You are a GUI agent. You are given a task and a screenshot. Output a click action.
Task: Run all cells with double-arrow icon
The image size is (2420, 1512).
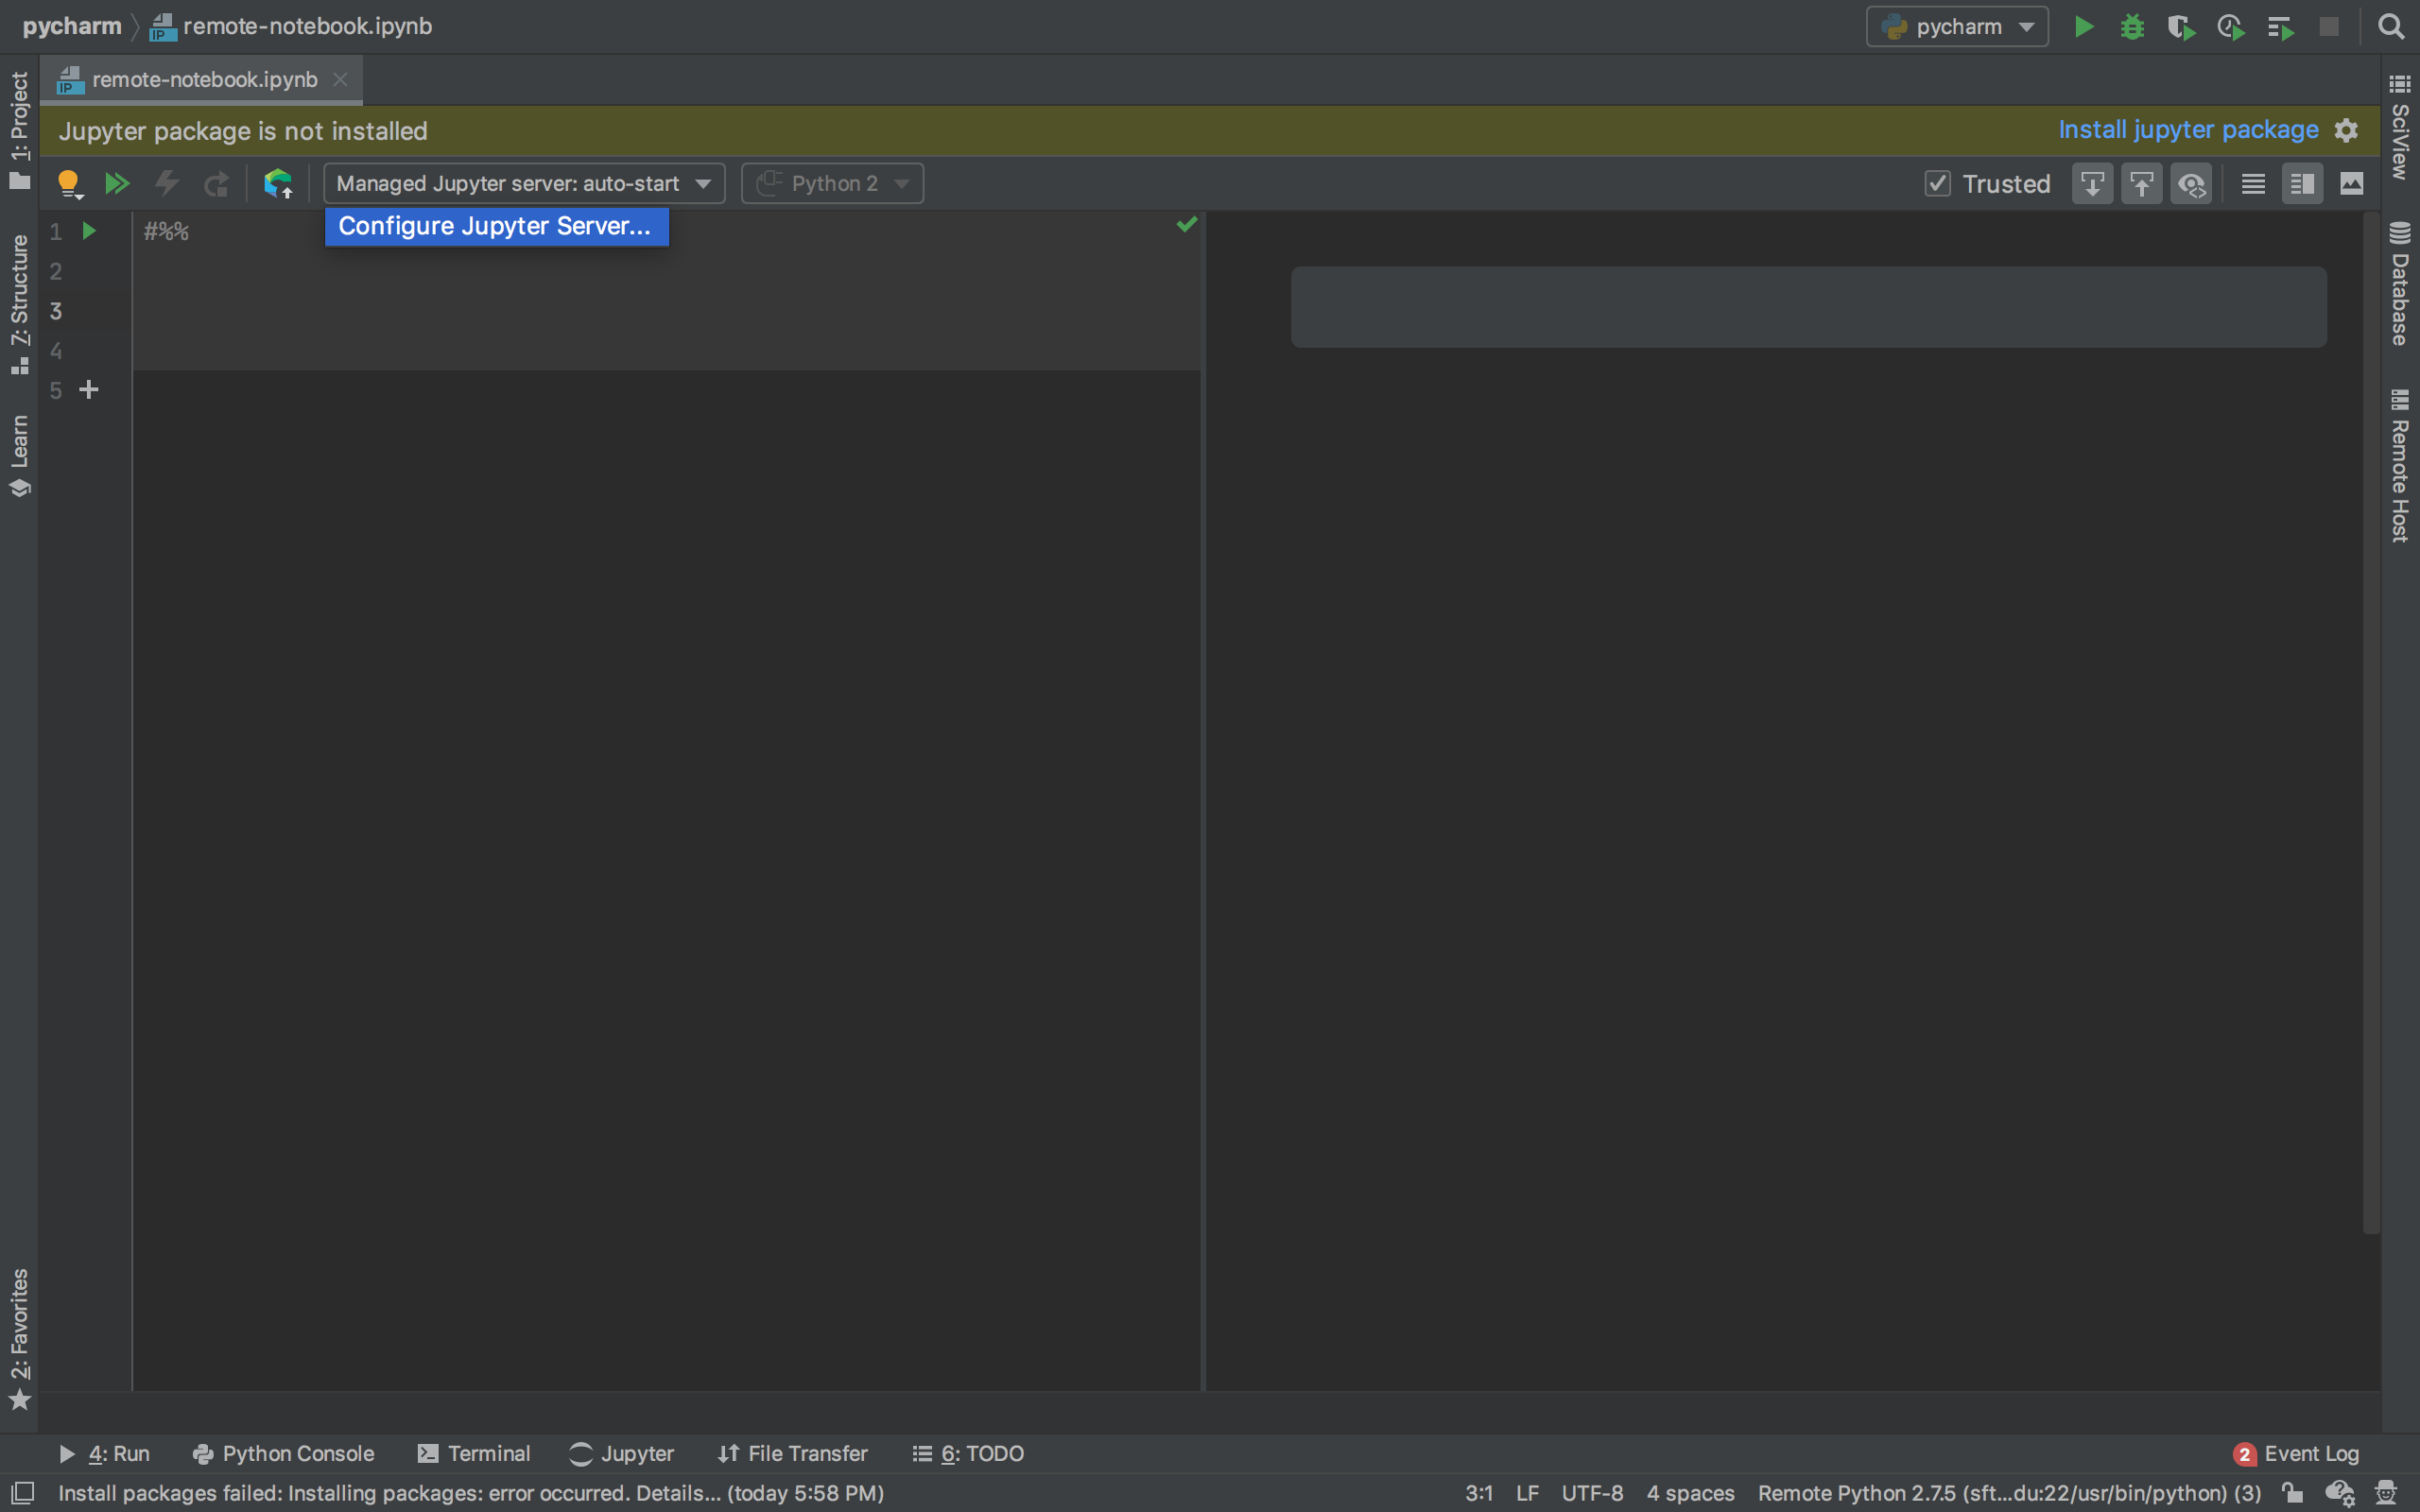click(x=117, y=184)
